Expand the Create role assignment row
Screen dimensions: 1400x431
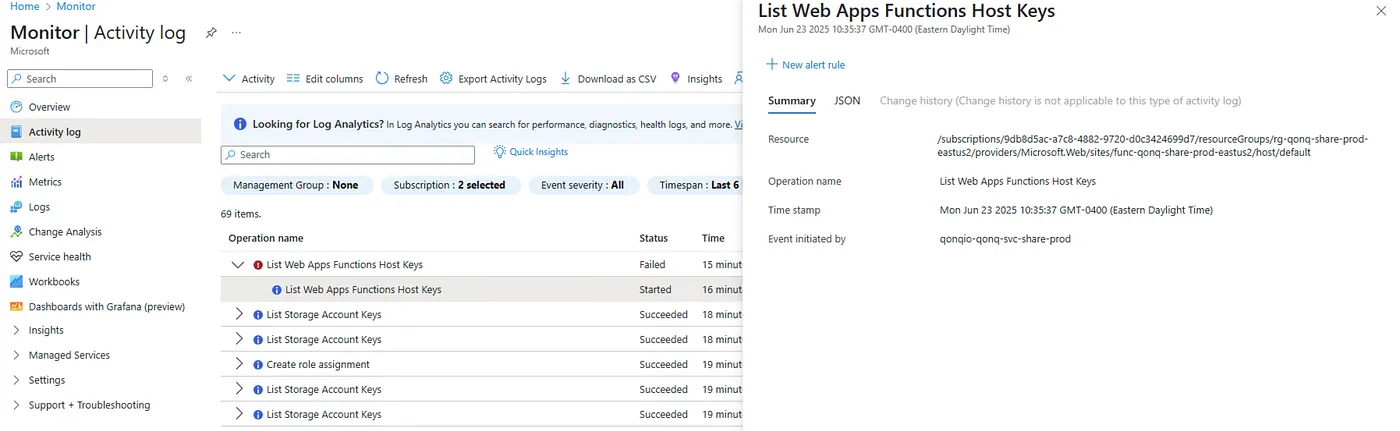click(x=239, y=364)
